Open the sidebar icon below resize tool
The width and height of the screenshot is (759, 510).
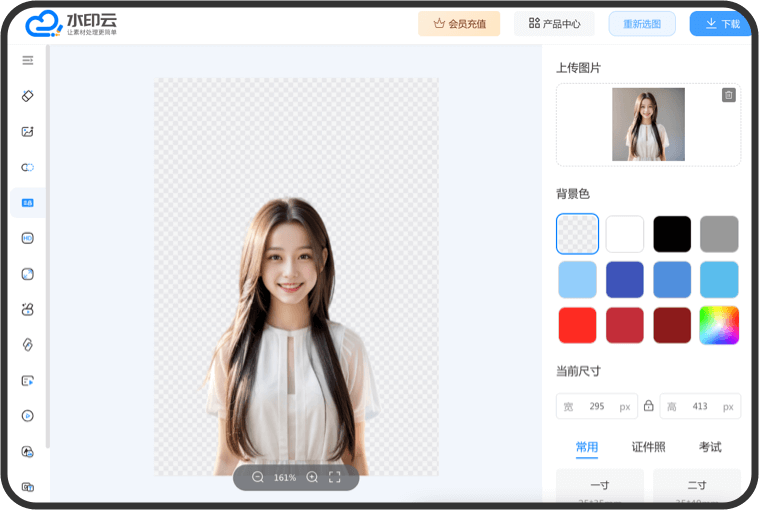point(28,309)
